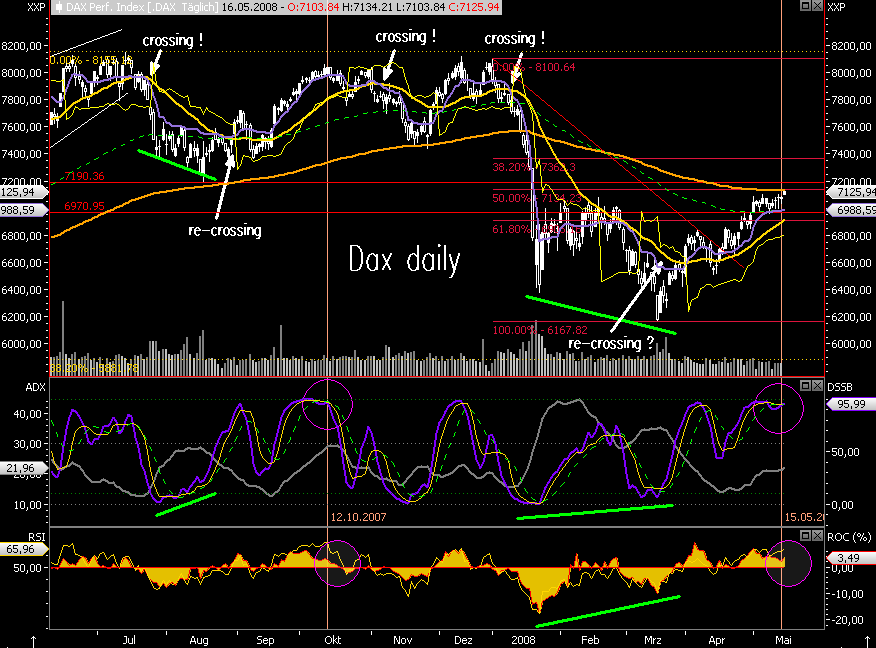Click the up arrow at bottom-left of time axis
876x648 pixels.
pyautogui.click(x=34, y=641)
